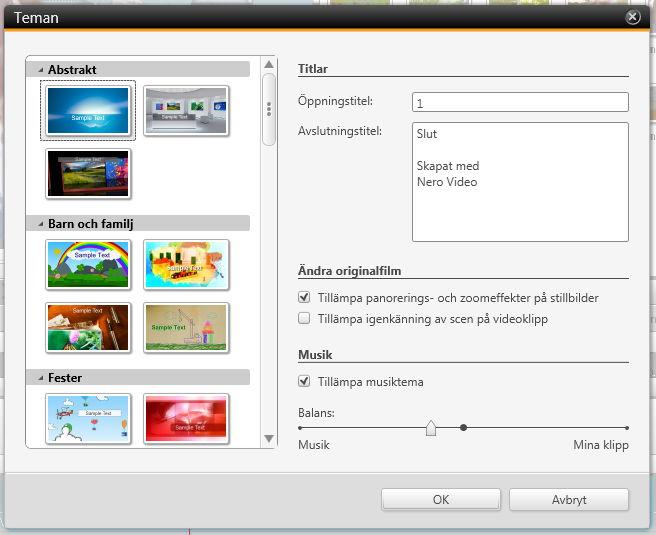Click the Ändra originalfilm heading

click(349, 271)
